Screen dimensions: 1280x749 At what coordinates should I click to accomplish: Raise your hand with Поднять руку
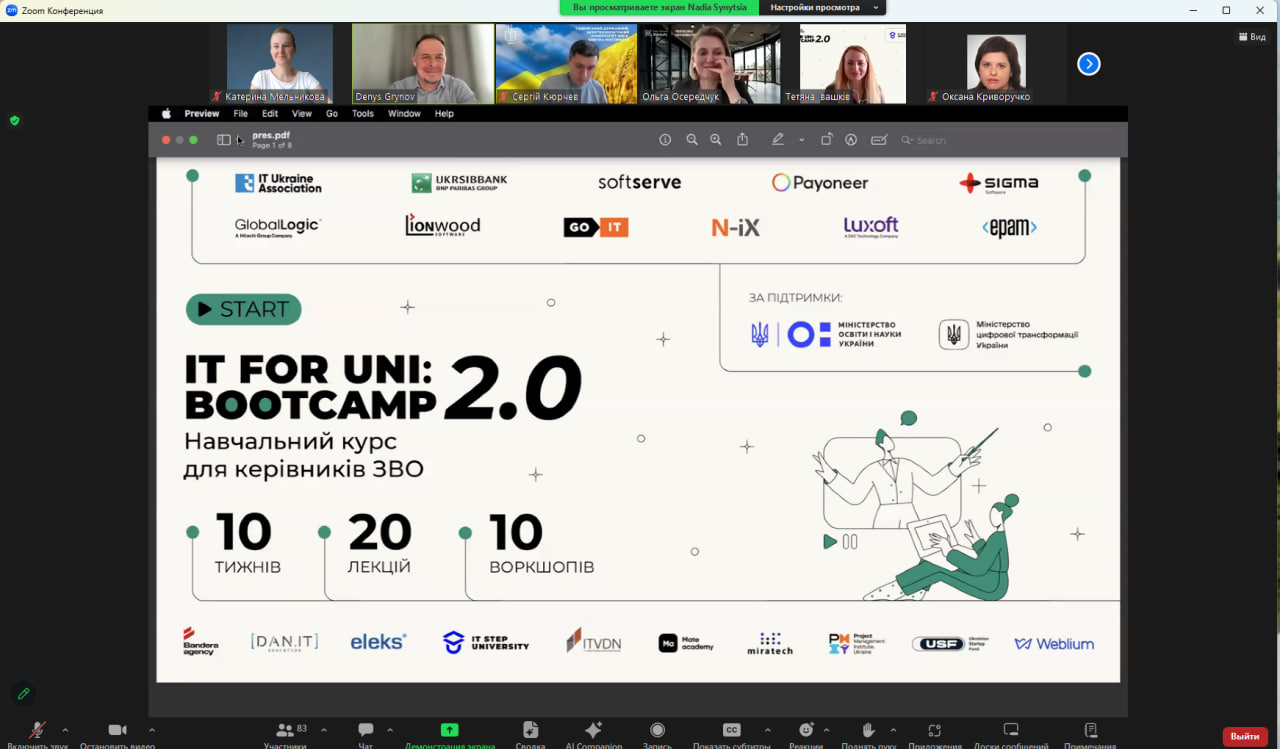[x=869, y=735]
